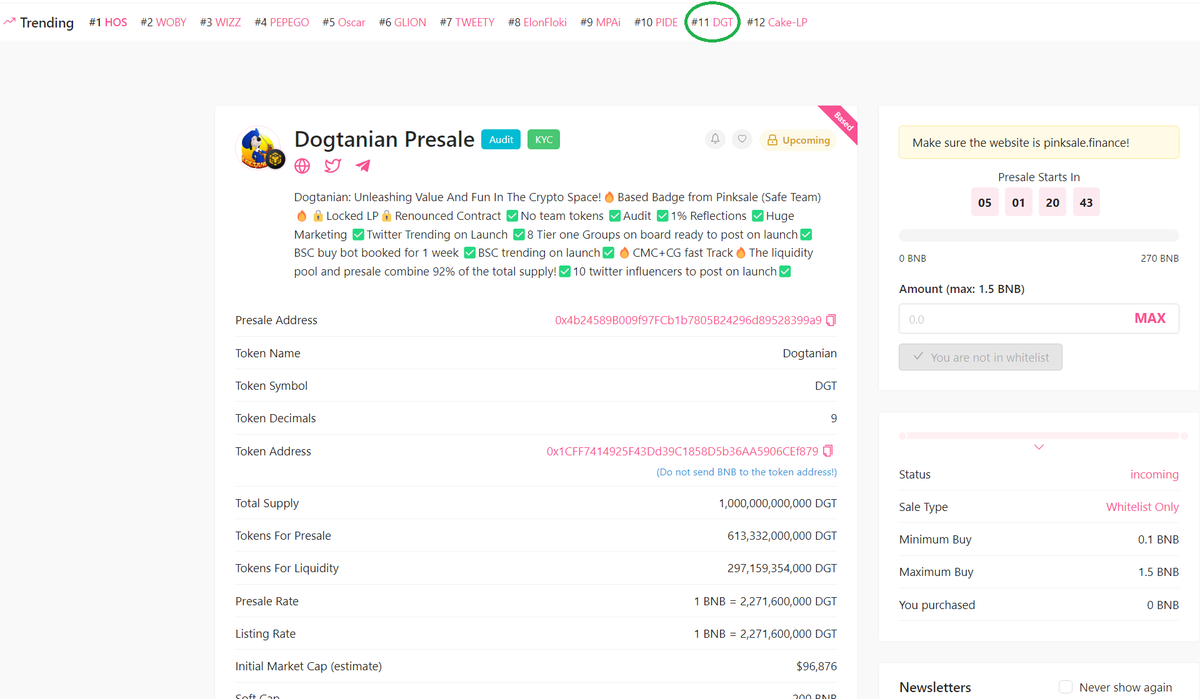The image size is (1200, 699).
Task: Open the #1 HOS trending entry
Action: (108, 21)
